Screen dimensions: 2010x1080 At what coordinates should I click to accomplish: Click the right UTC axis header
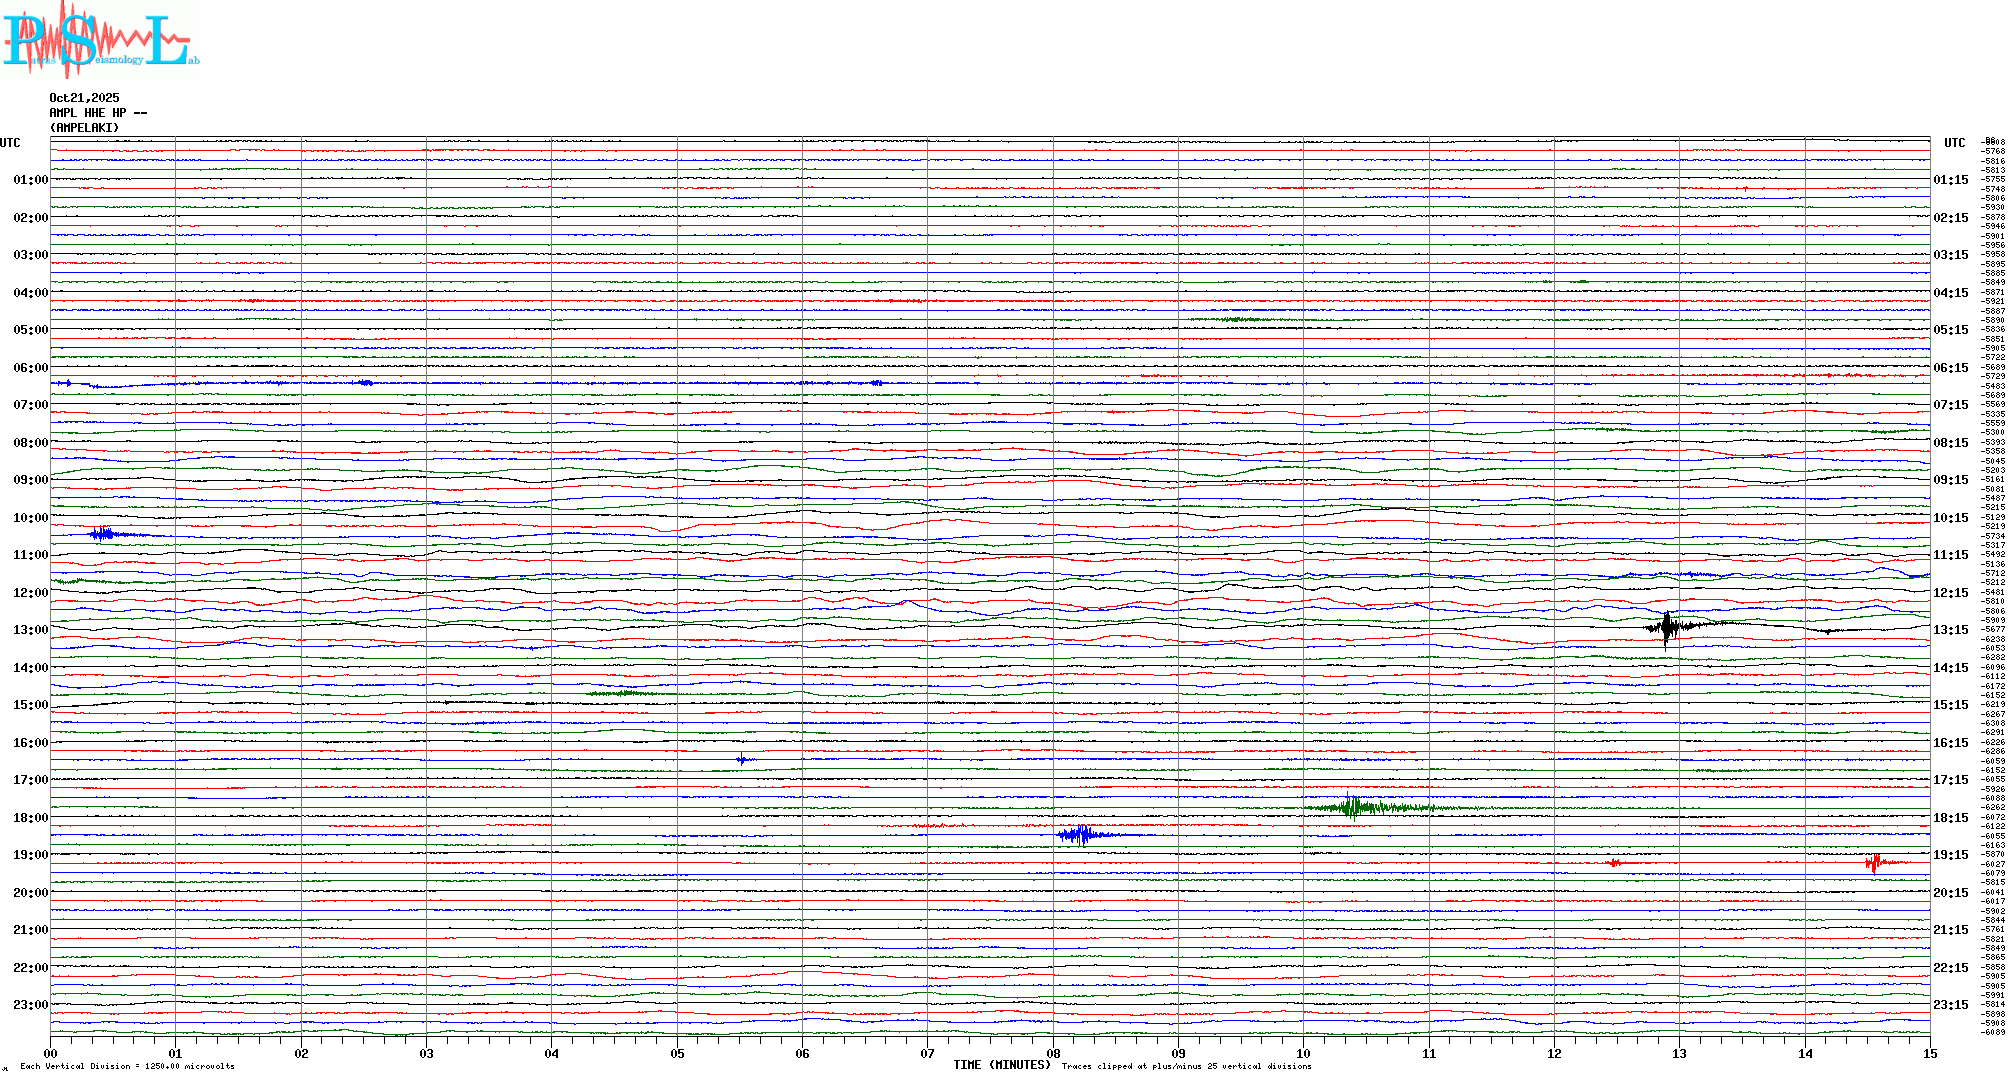click(1954, 143)
